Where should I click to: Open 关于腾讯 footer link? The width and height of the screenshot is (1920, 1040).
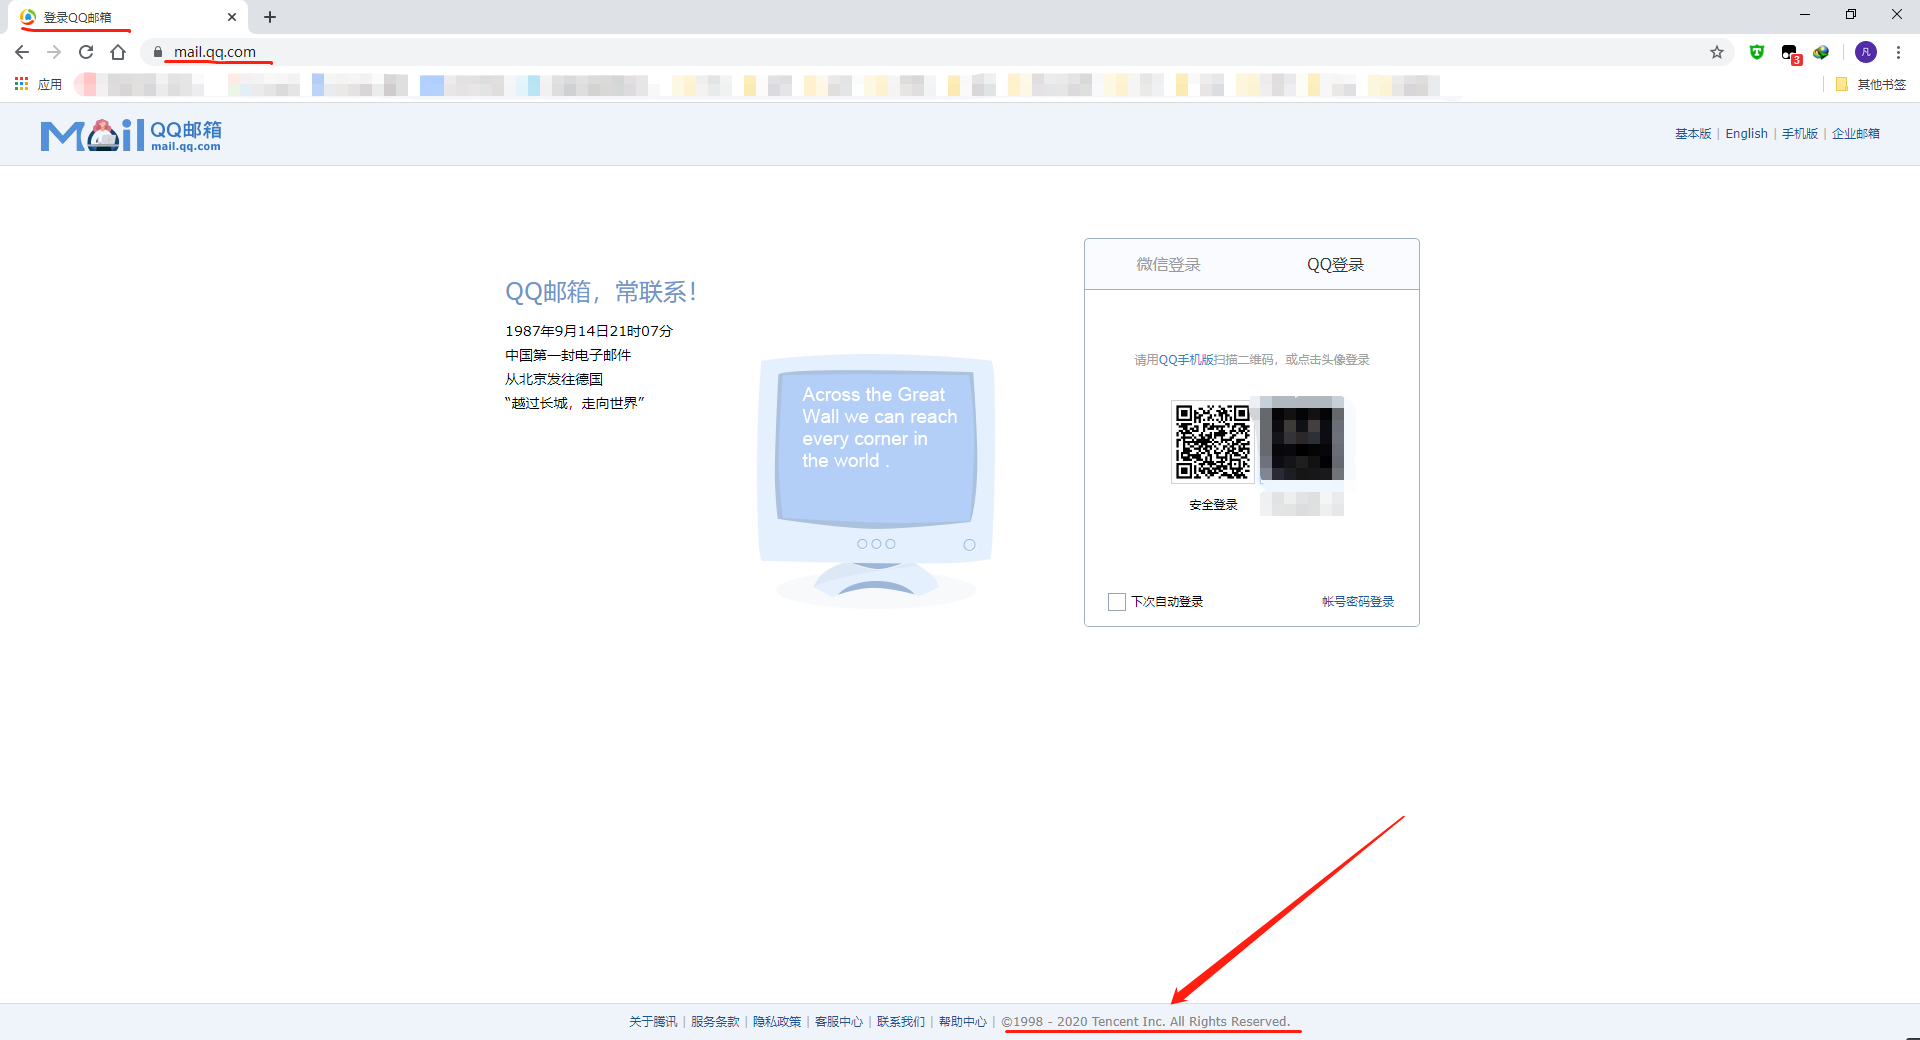[x=653, y=1022]
